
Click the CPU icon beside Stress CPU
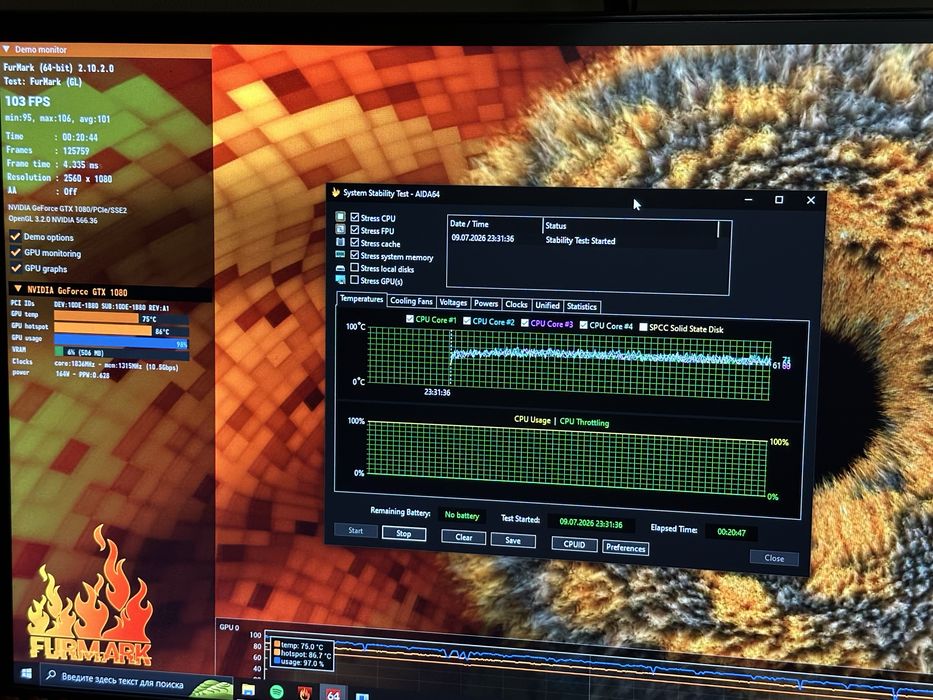(x=340, y=217)
